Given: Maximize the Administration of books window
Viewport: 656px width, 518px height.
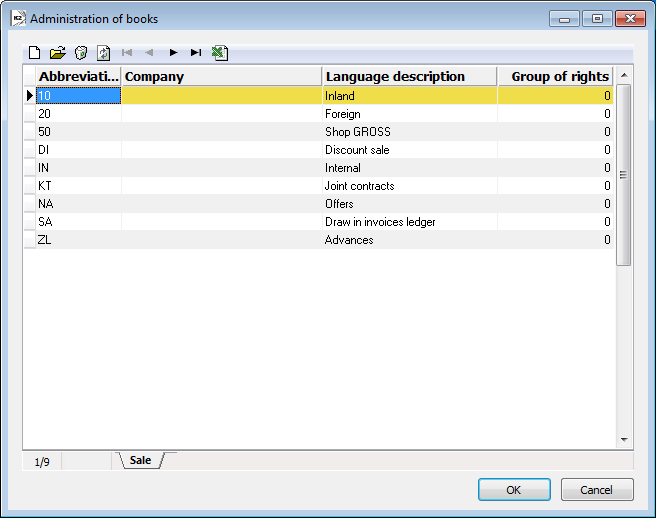Looking at the screenshot, I should [x=597, y=19].
